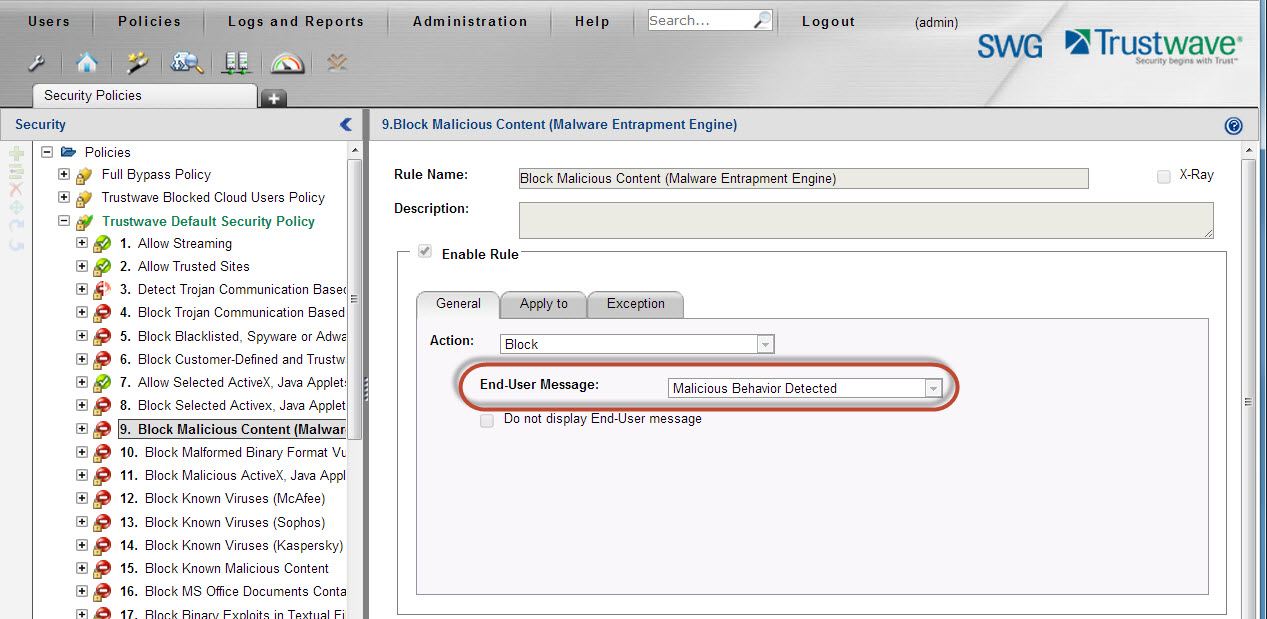Click into the Description text field

click(865, 220)
